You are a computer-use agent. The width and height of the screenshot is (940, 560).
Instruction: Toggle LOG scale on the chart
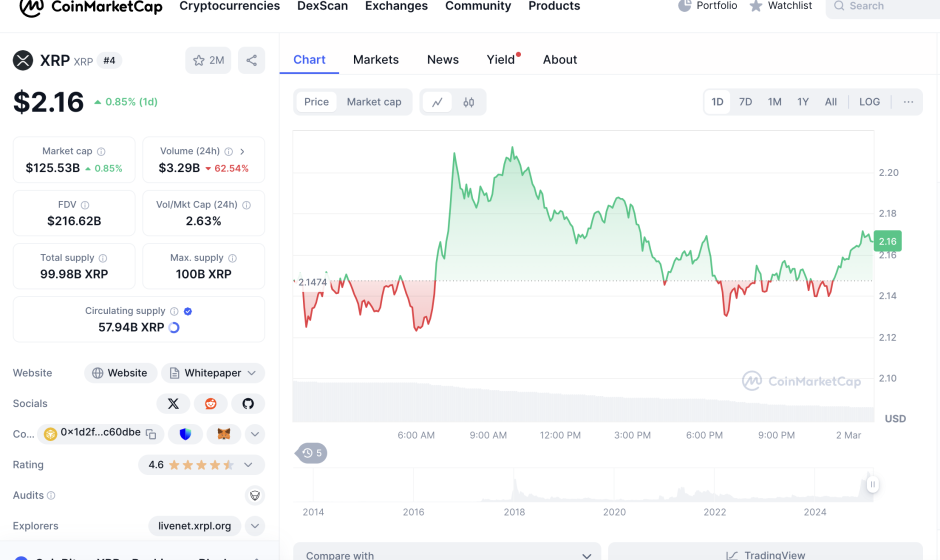point(869,102)
